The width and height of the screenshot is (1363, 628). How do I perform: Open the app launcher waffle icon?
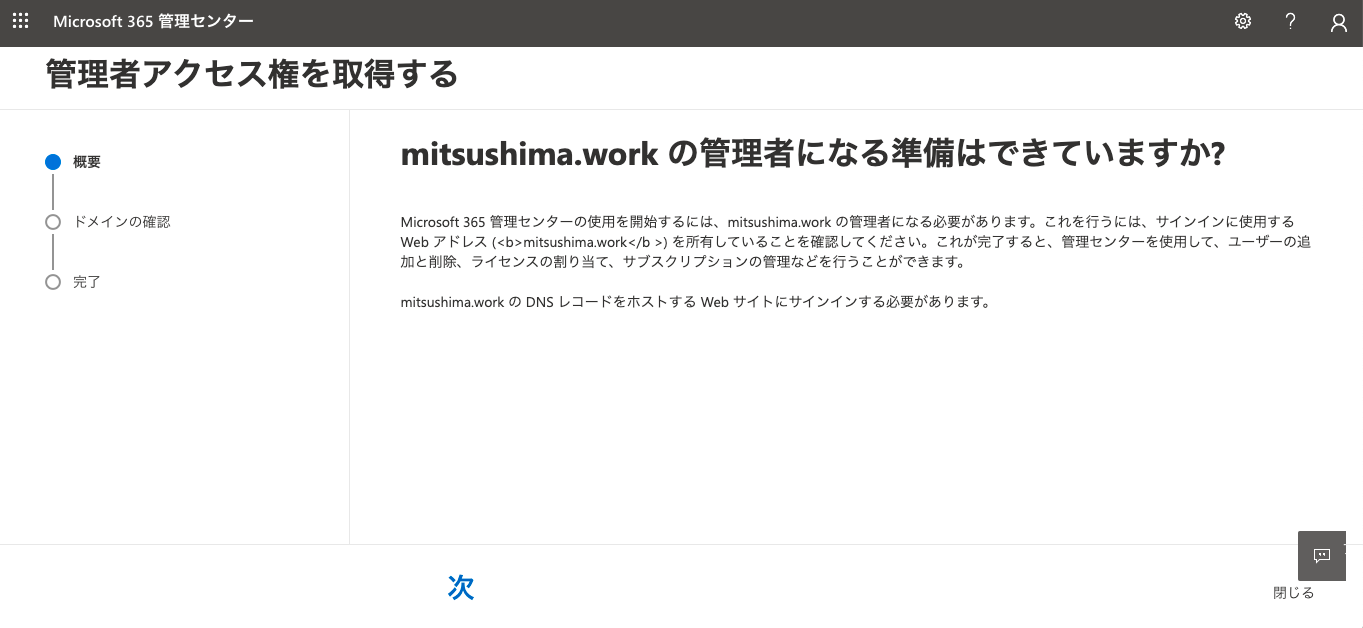click(20, 21)
